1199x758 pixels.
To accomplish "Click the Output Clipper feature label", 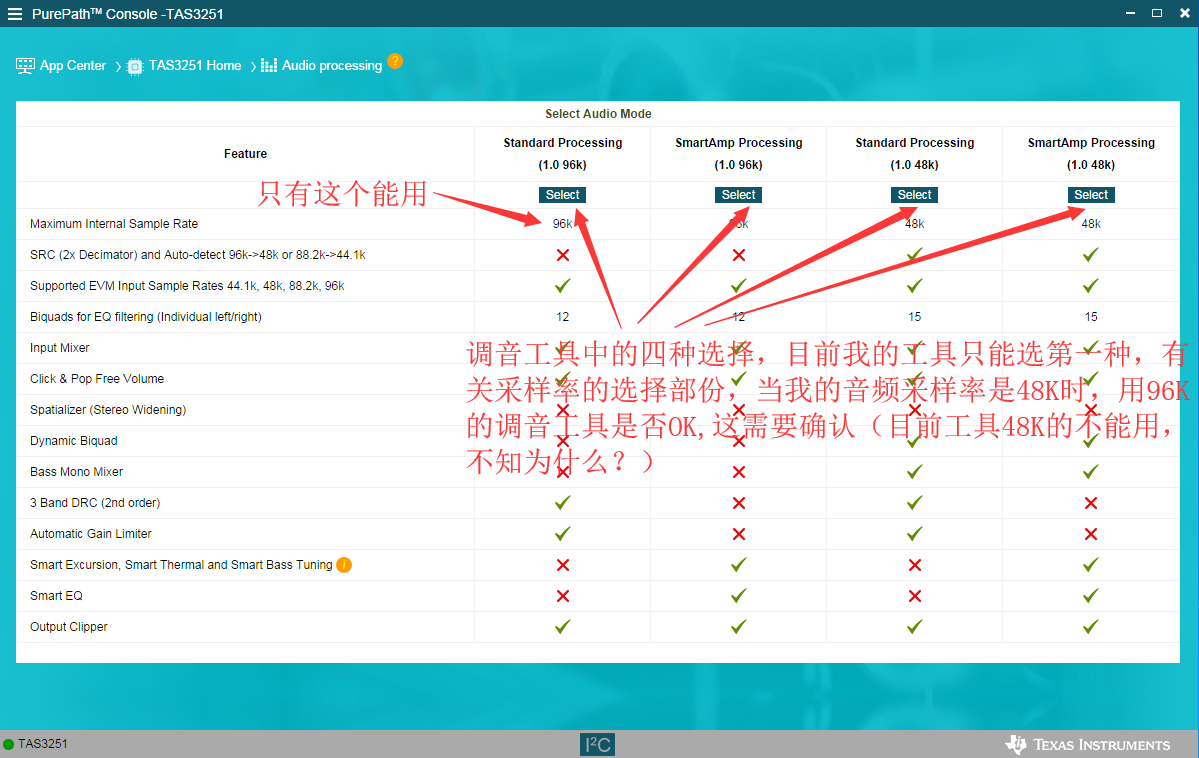I will pos(69,626).
